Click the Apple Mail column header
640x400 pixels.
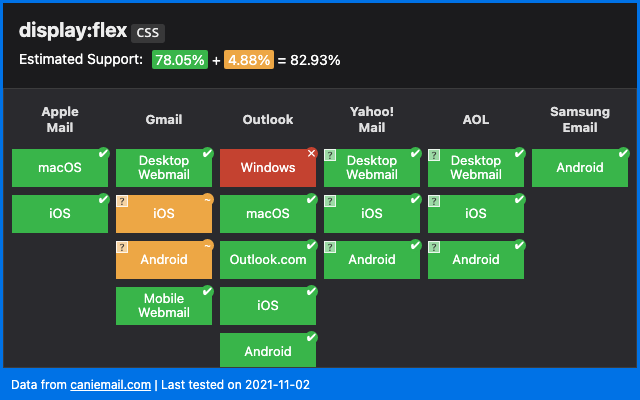[60, 119]
